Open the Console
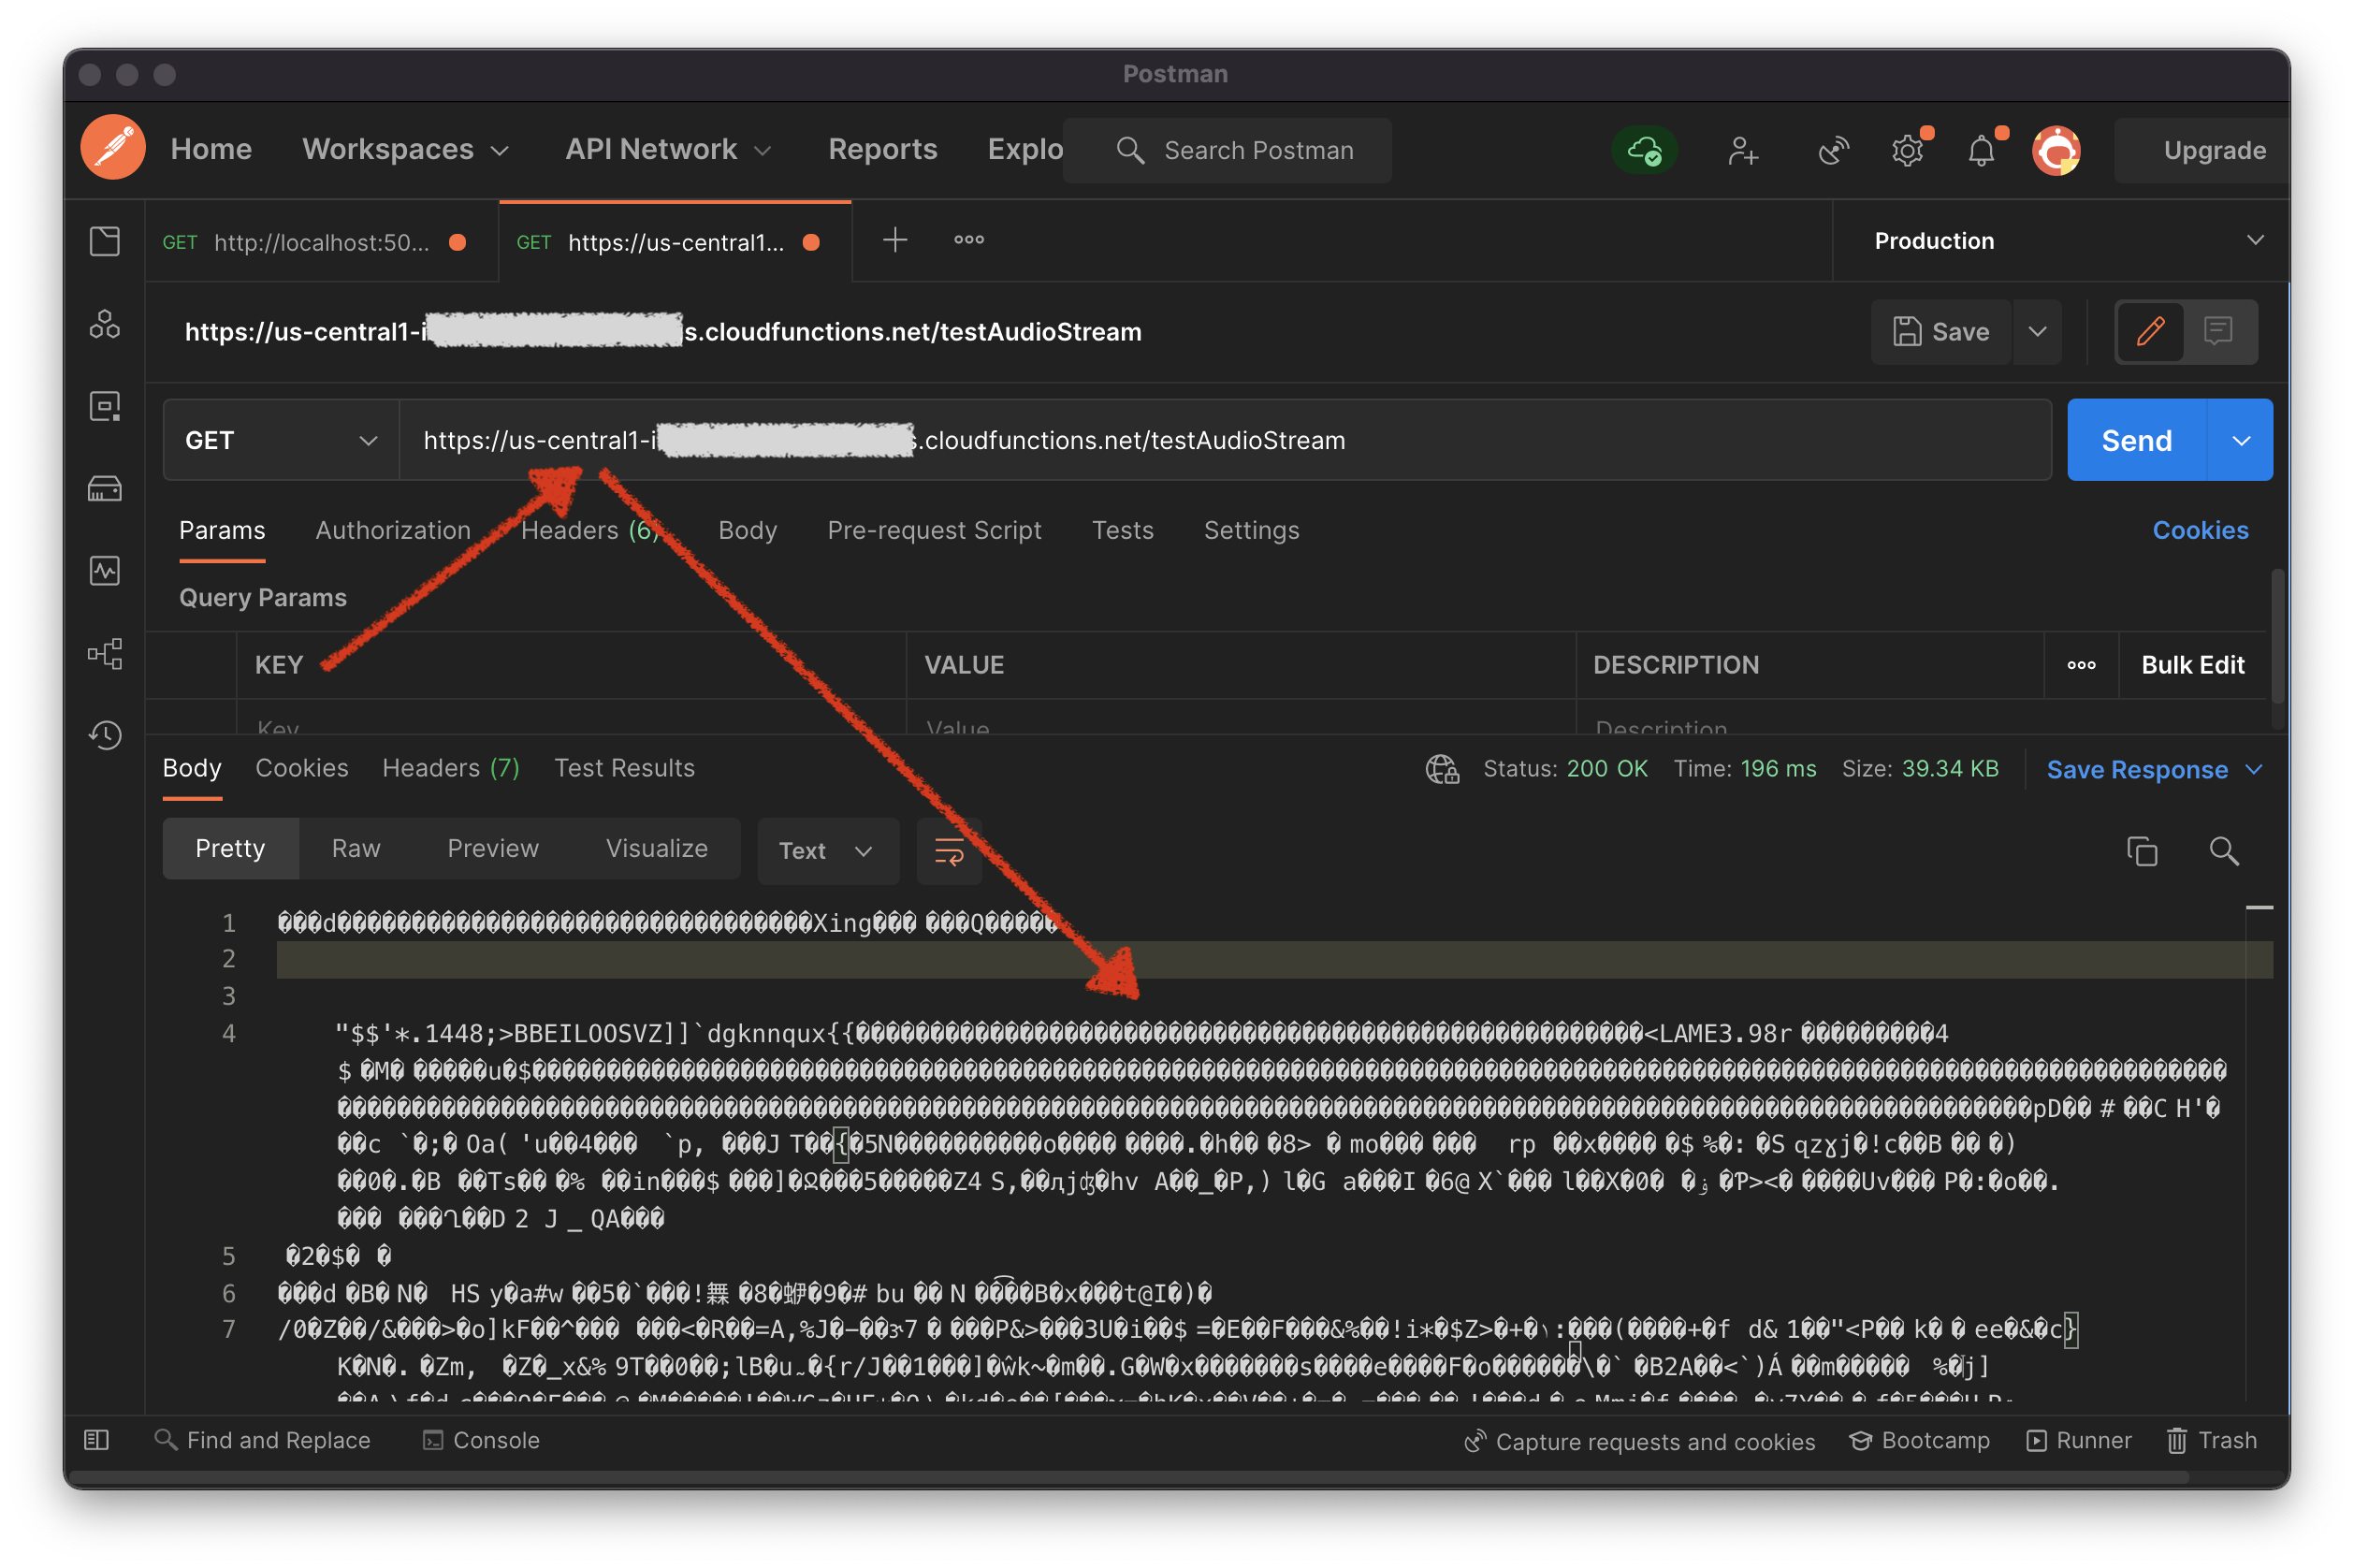This screenshot has width=2354, height=1568. coord(481,1440)
